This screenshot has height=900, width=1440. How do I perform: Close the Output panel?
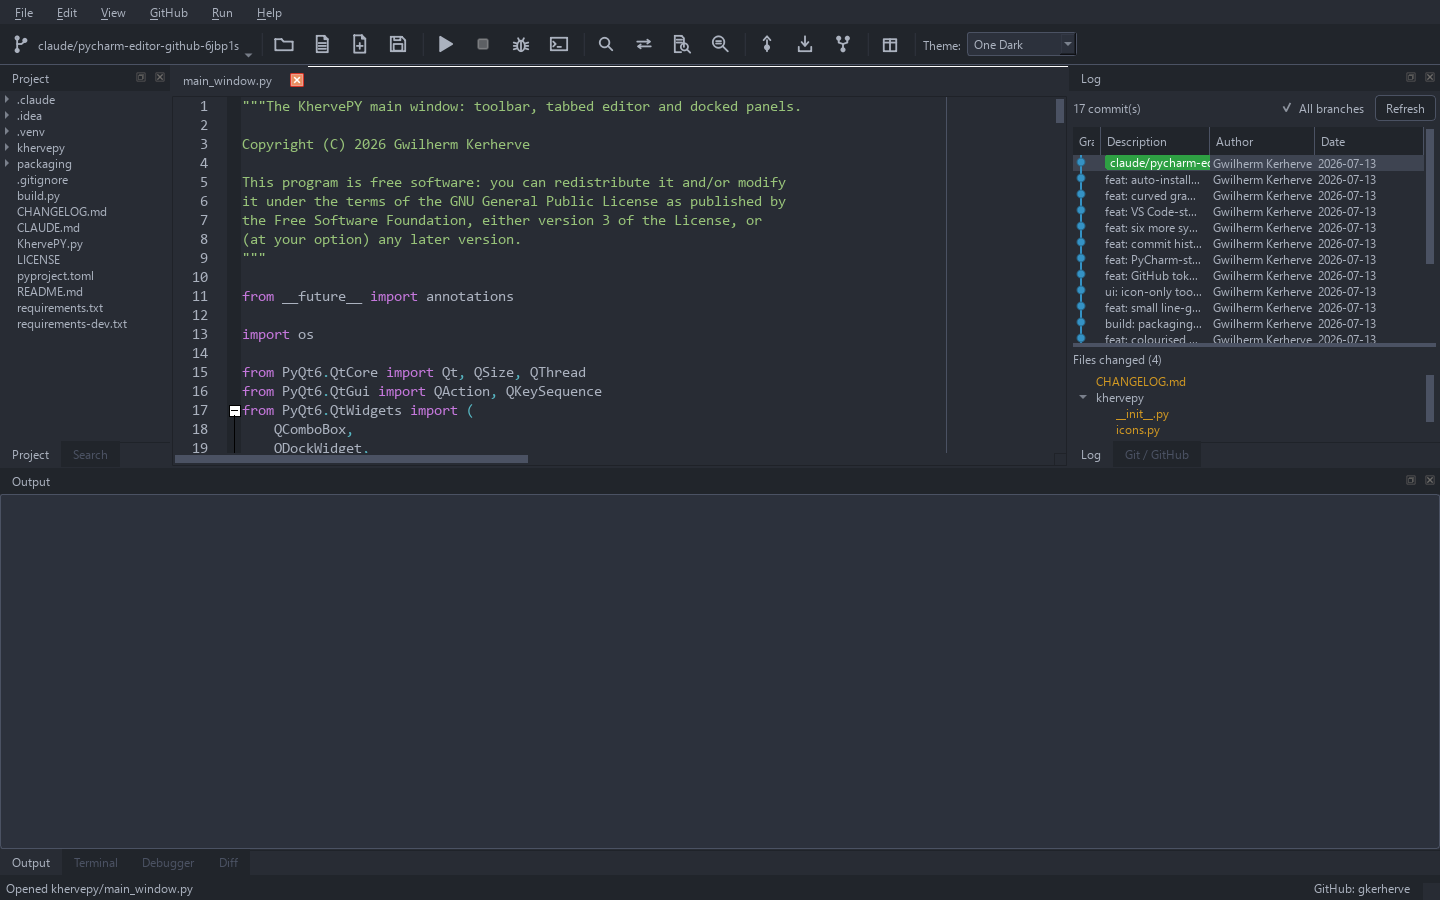(1430, 480)
